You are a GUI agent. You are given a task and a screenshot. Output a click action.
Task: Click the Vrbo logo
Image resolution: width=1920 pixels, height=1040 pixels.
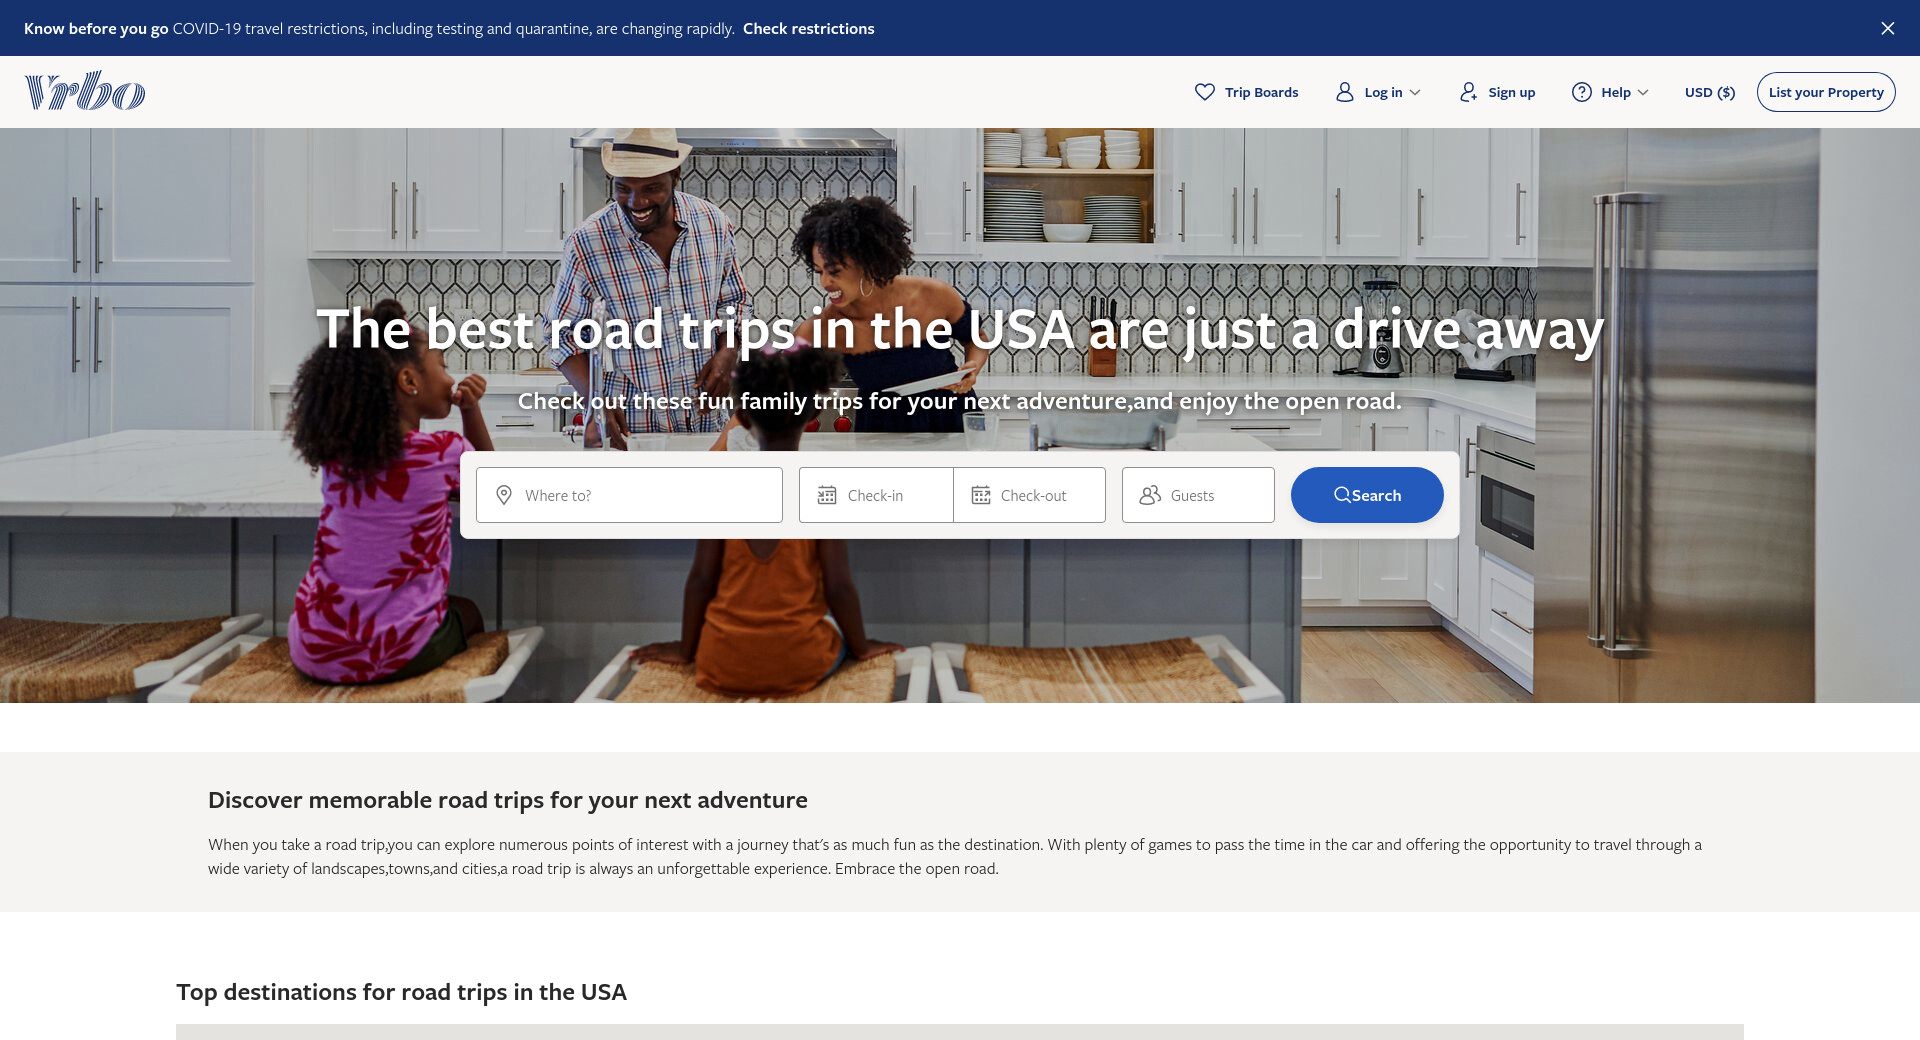coord(85,91)
